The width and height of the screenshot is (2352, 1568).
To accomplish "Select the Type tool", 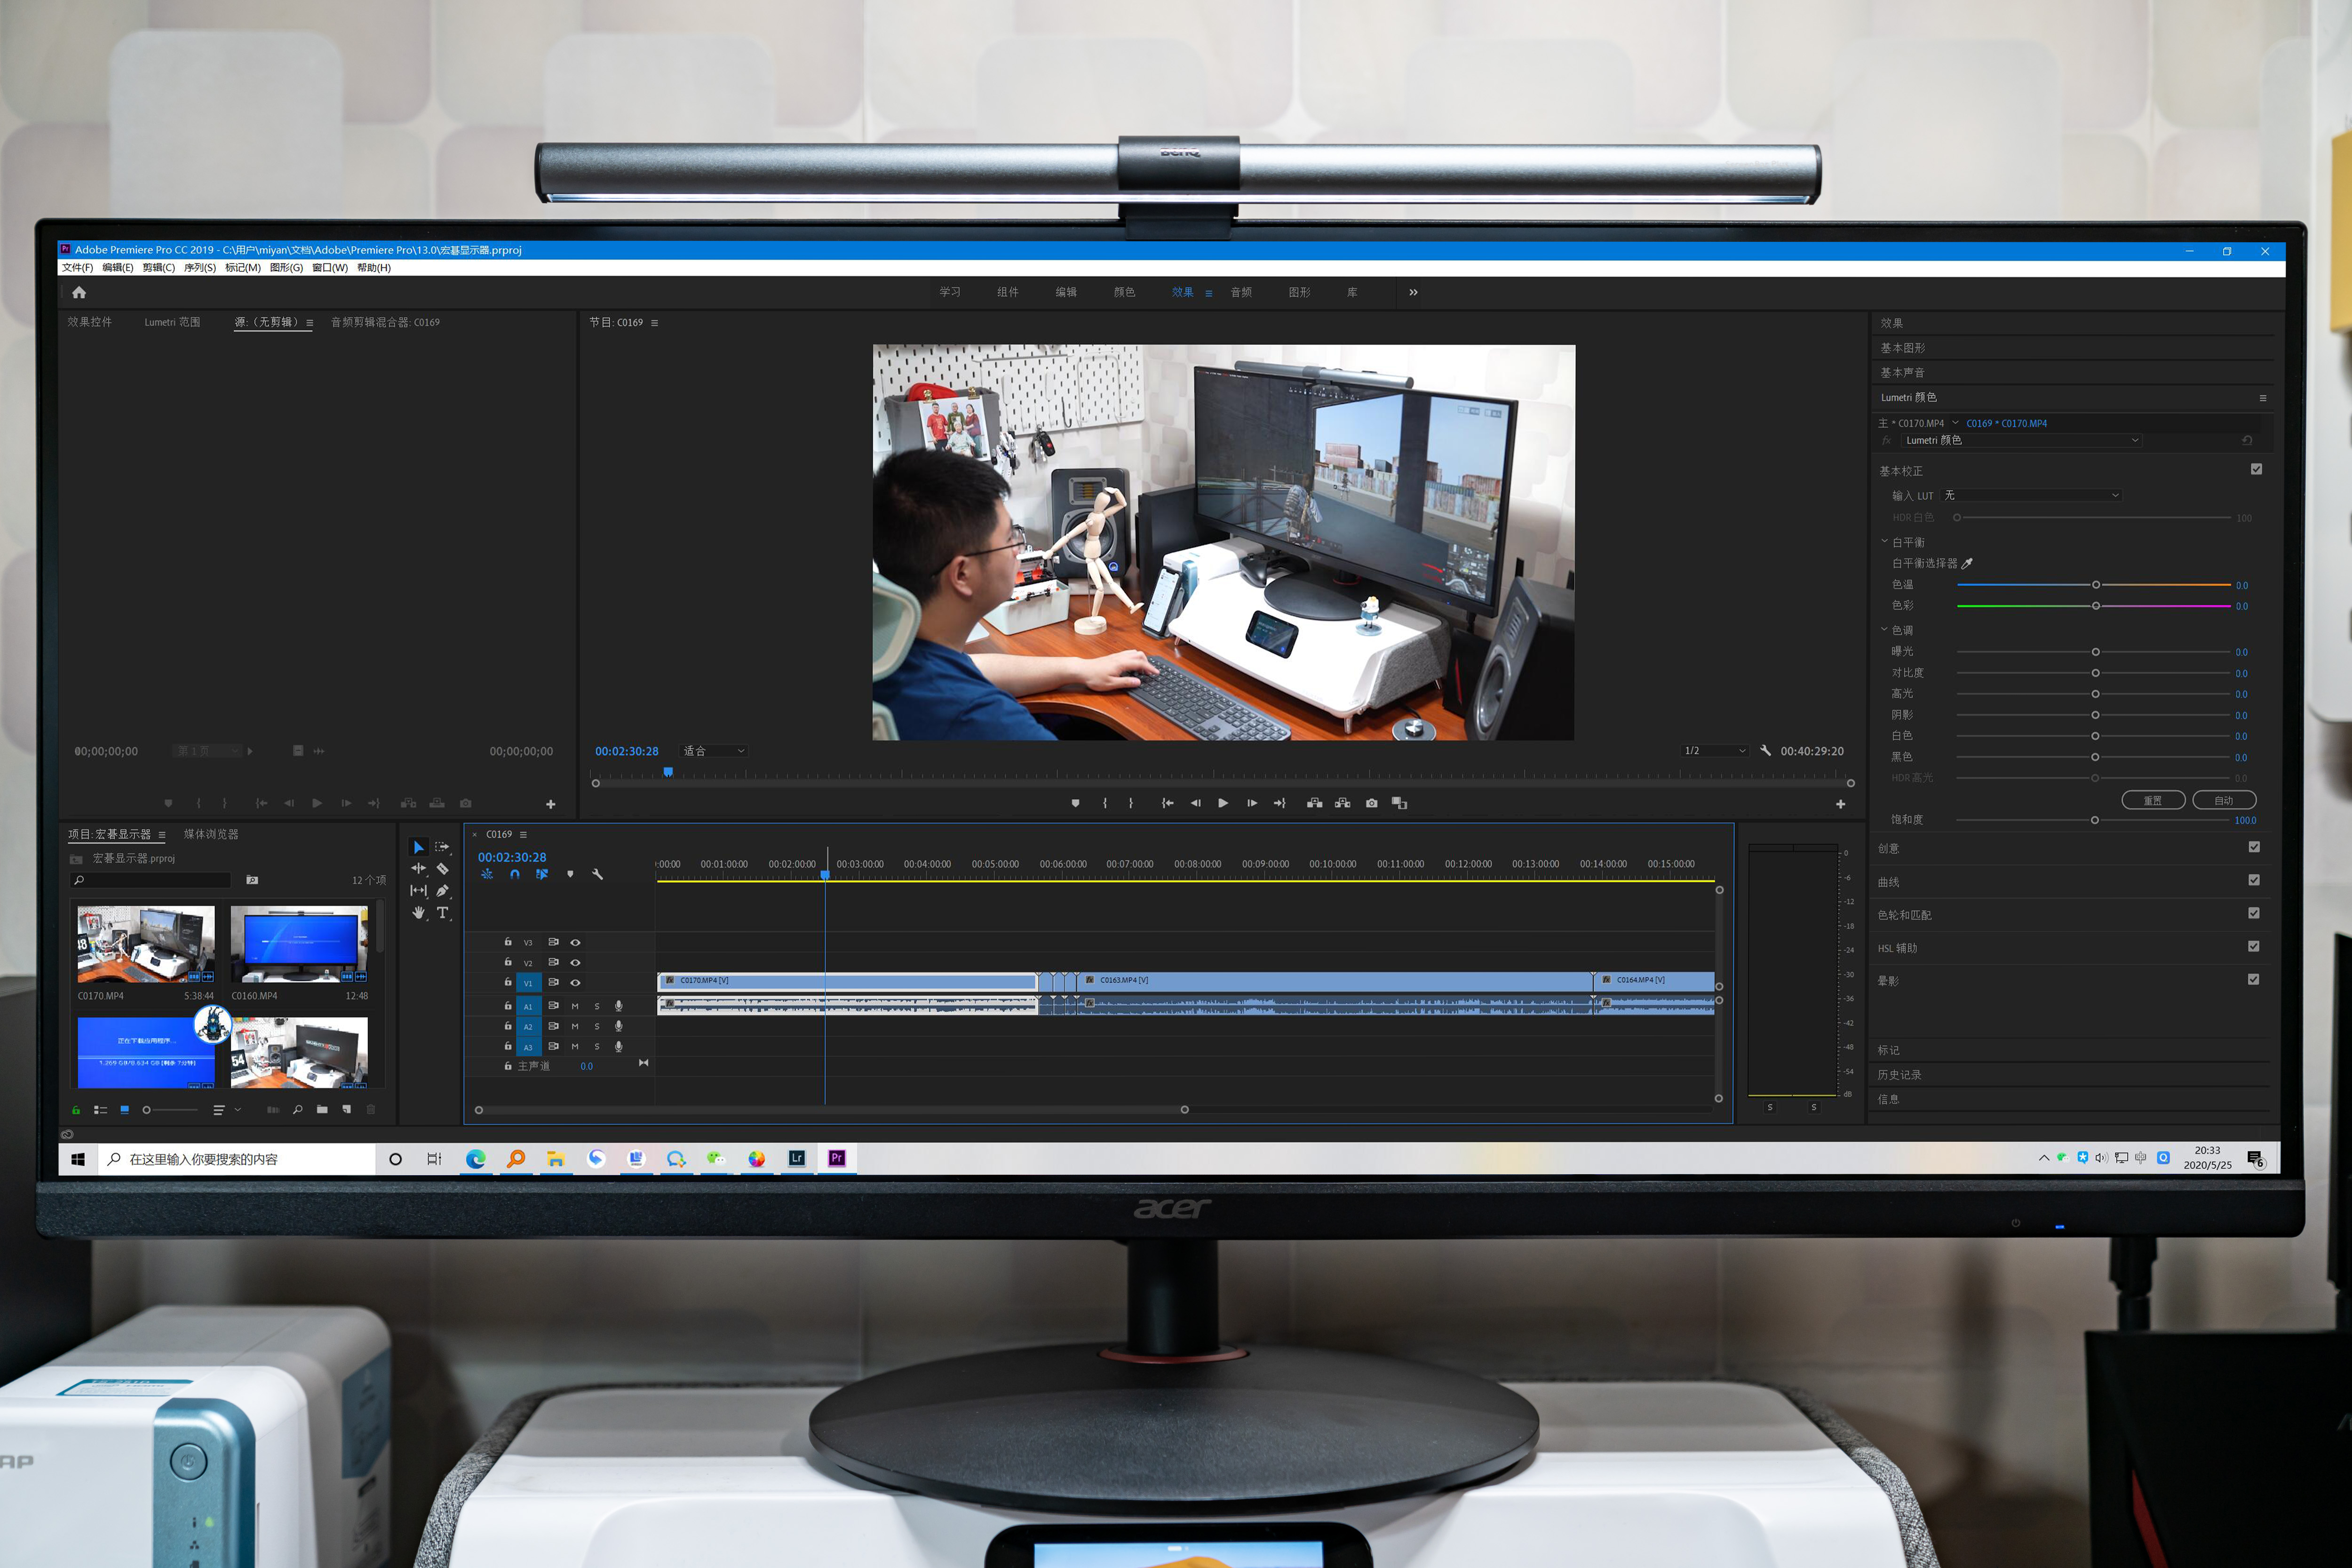I will (442, 913).
